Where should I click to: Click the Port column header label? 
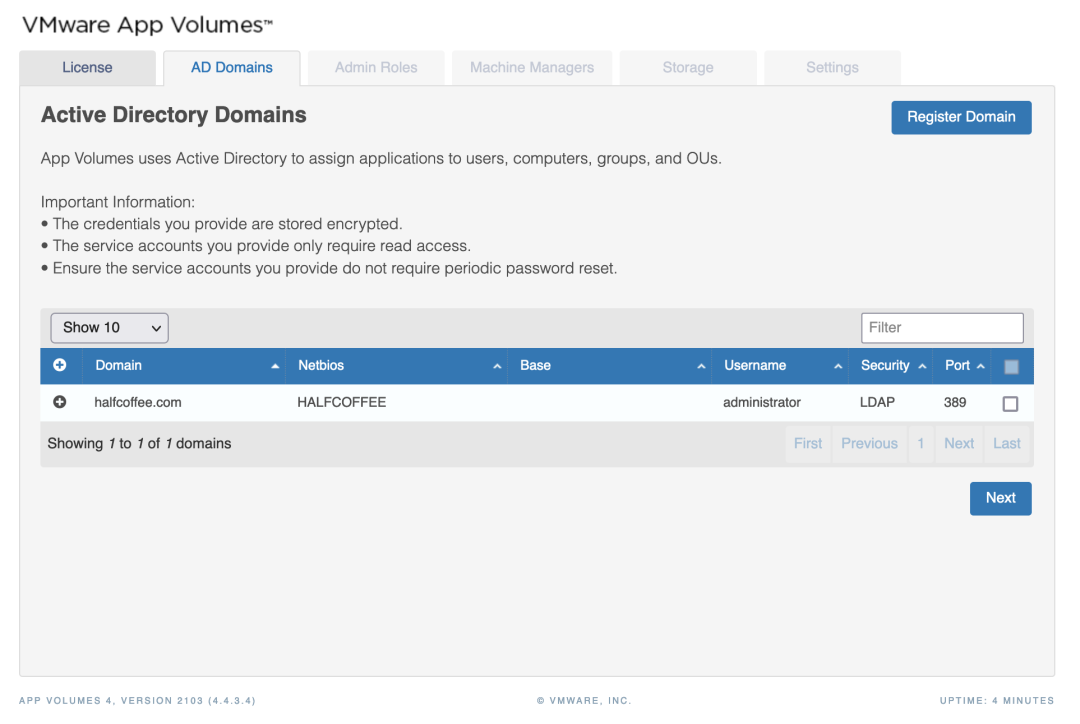(957, 366)
